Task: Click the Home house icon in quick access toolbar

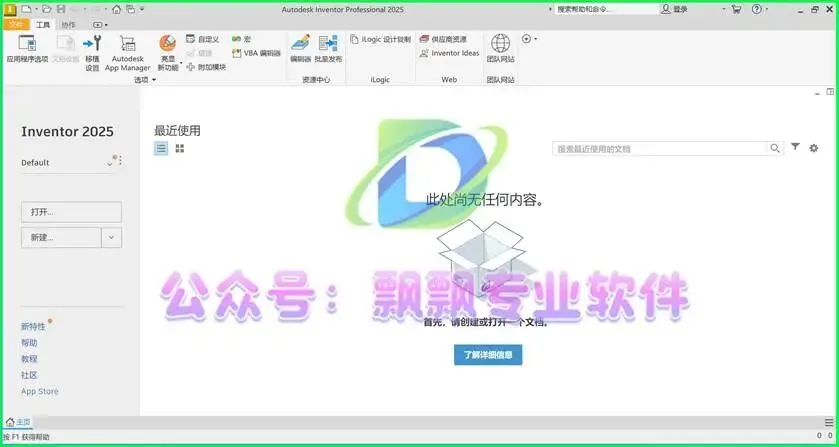Action: click(116, 9)
